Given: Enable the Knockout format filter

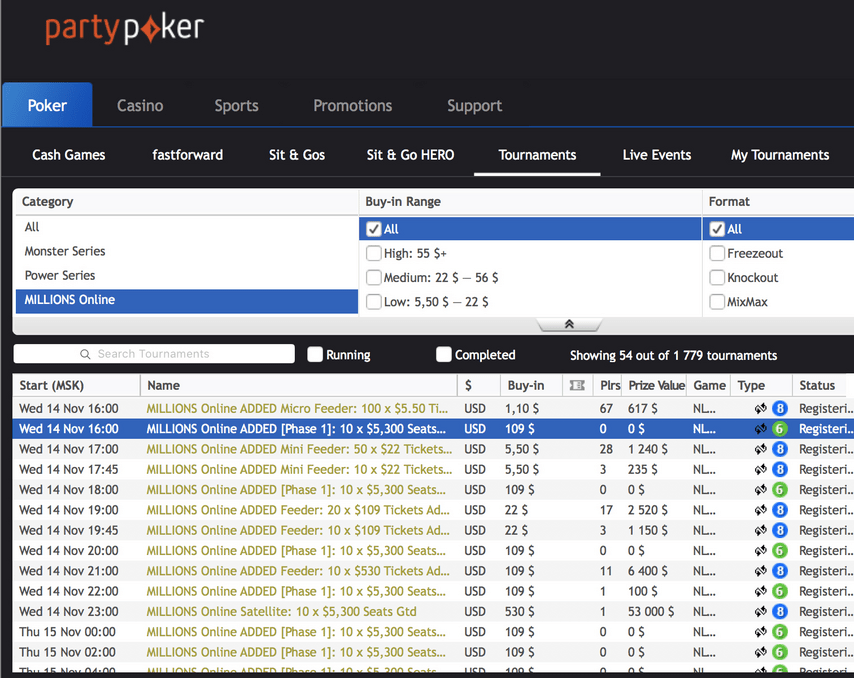Looking at the screenshot, I should pyautogui.click(x=717, y=278).
